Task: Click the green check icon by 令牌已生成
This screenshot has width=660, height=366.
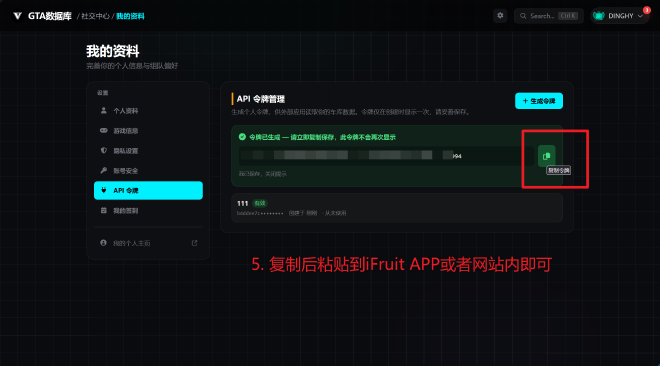Action: (242, 137)
